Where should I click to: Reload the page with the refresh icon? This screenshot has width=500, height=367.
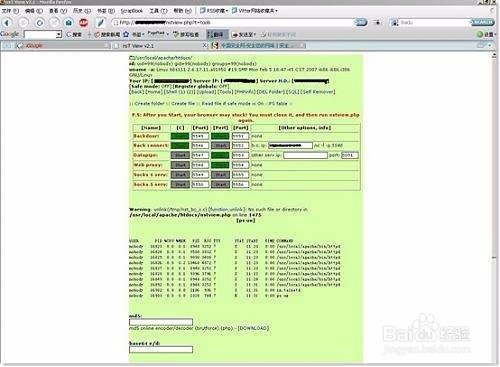[40, 23]
